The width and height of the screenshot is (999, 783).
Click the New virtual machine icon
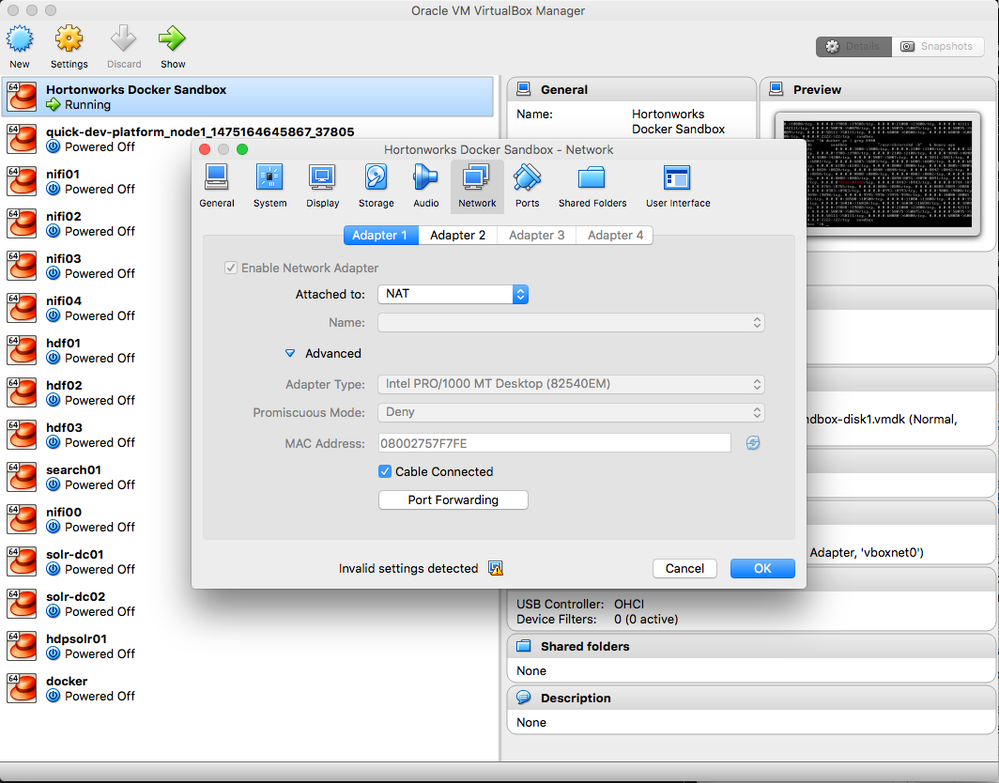point(20,46)
